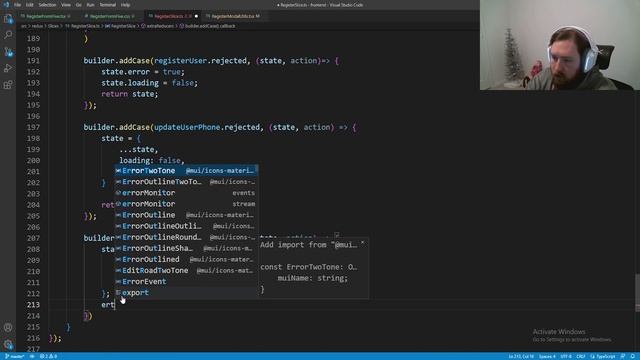Viewport: 640px width, 360px height.
Task: Click the 'return state;' statement
Action: [x=129, y=94]
